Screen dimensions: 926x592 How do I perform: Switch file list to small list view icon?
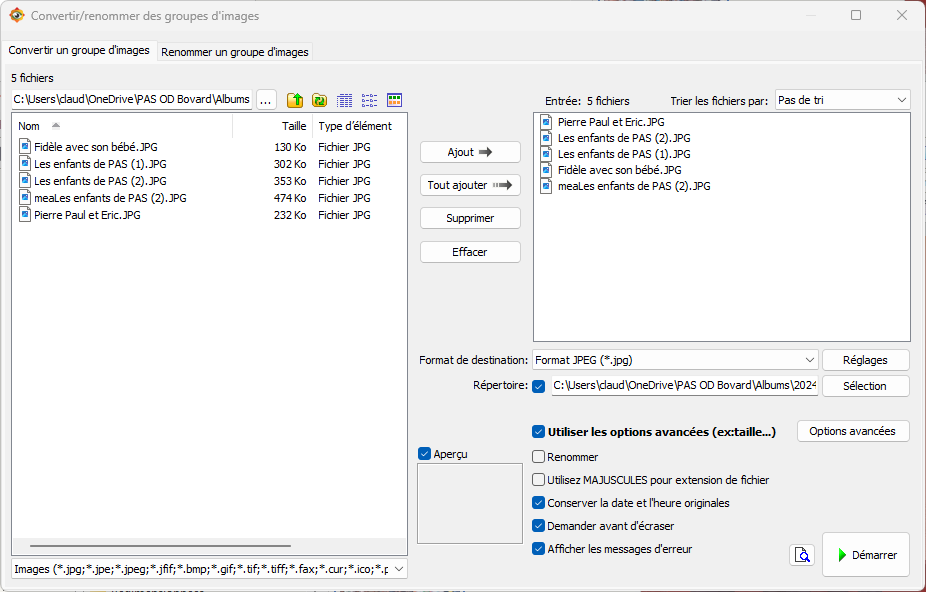[370, 100]
